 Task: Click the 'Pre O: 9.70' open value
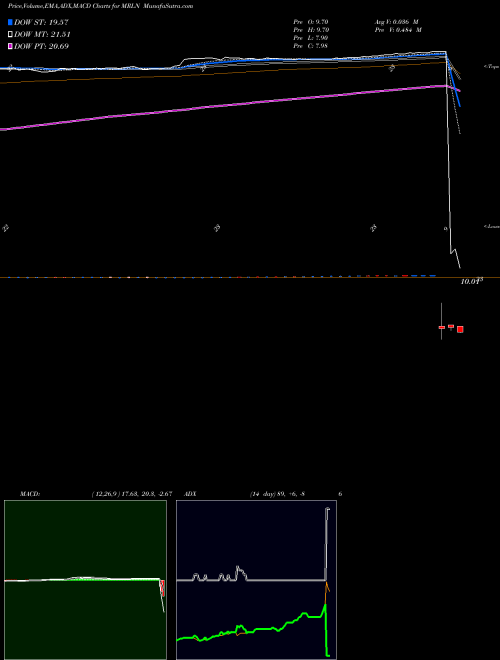tap(311, 21)
